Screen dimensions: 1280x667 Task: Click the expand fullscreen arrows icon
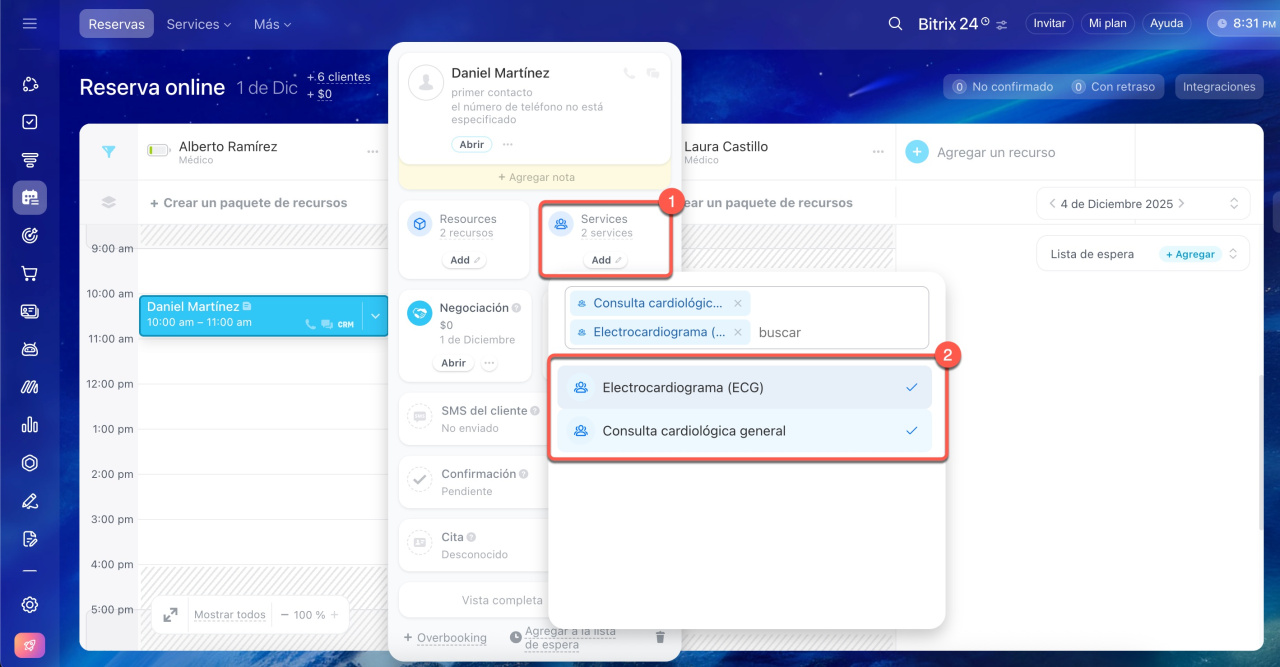170,615
